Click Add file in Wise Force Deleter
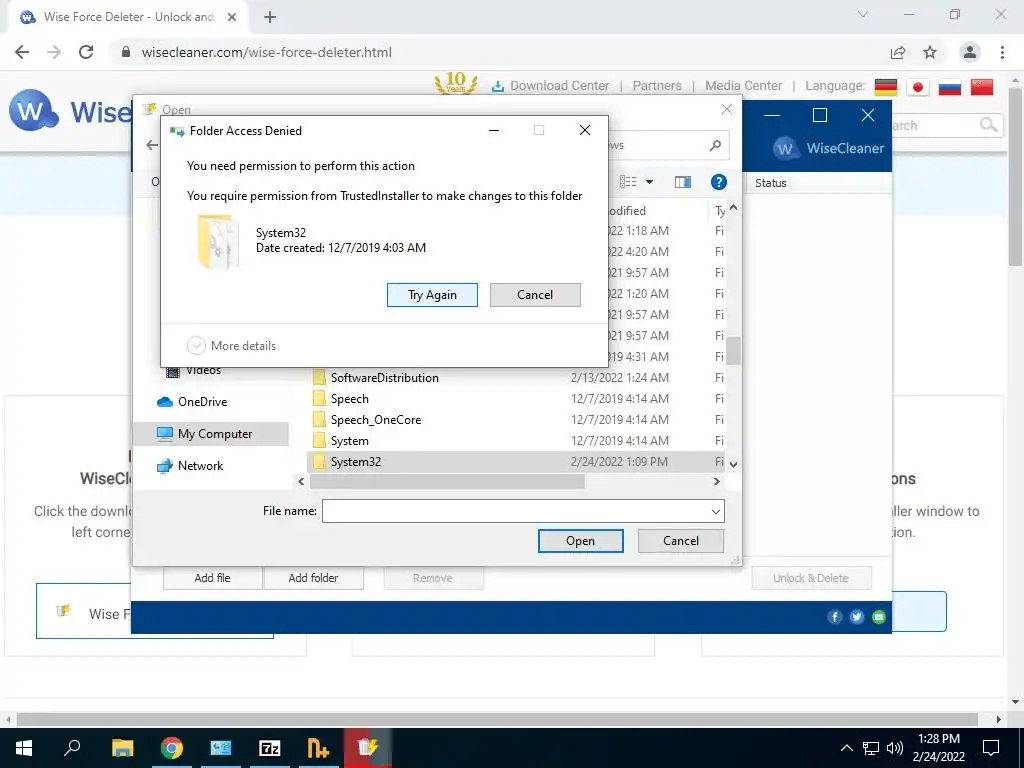1024x768 pixels. [212, 578]
